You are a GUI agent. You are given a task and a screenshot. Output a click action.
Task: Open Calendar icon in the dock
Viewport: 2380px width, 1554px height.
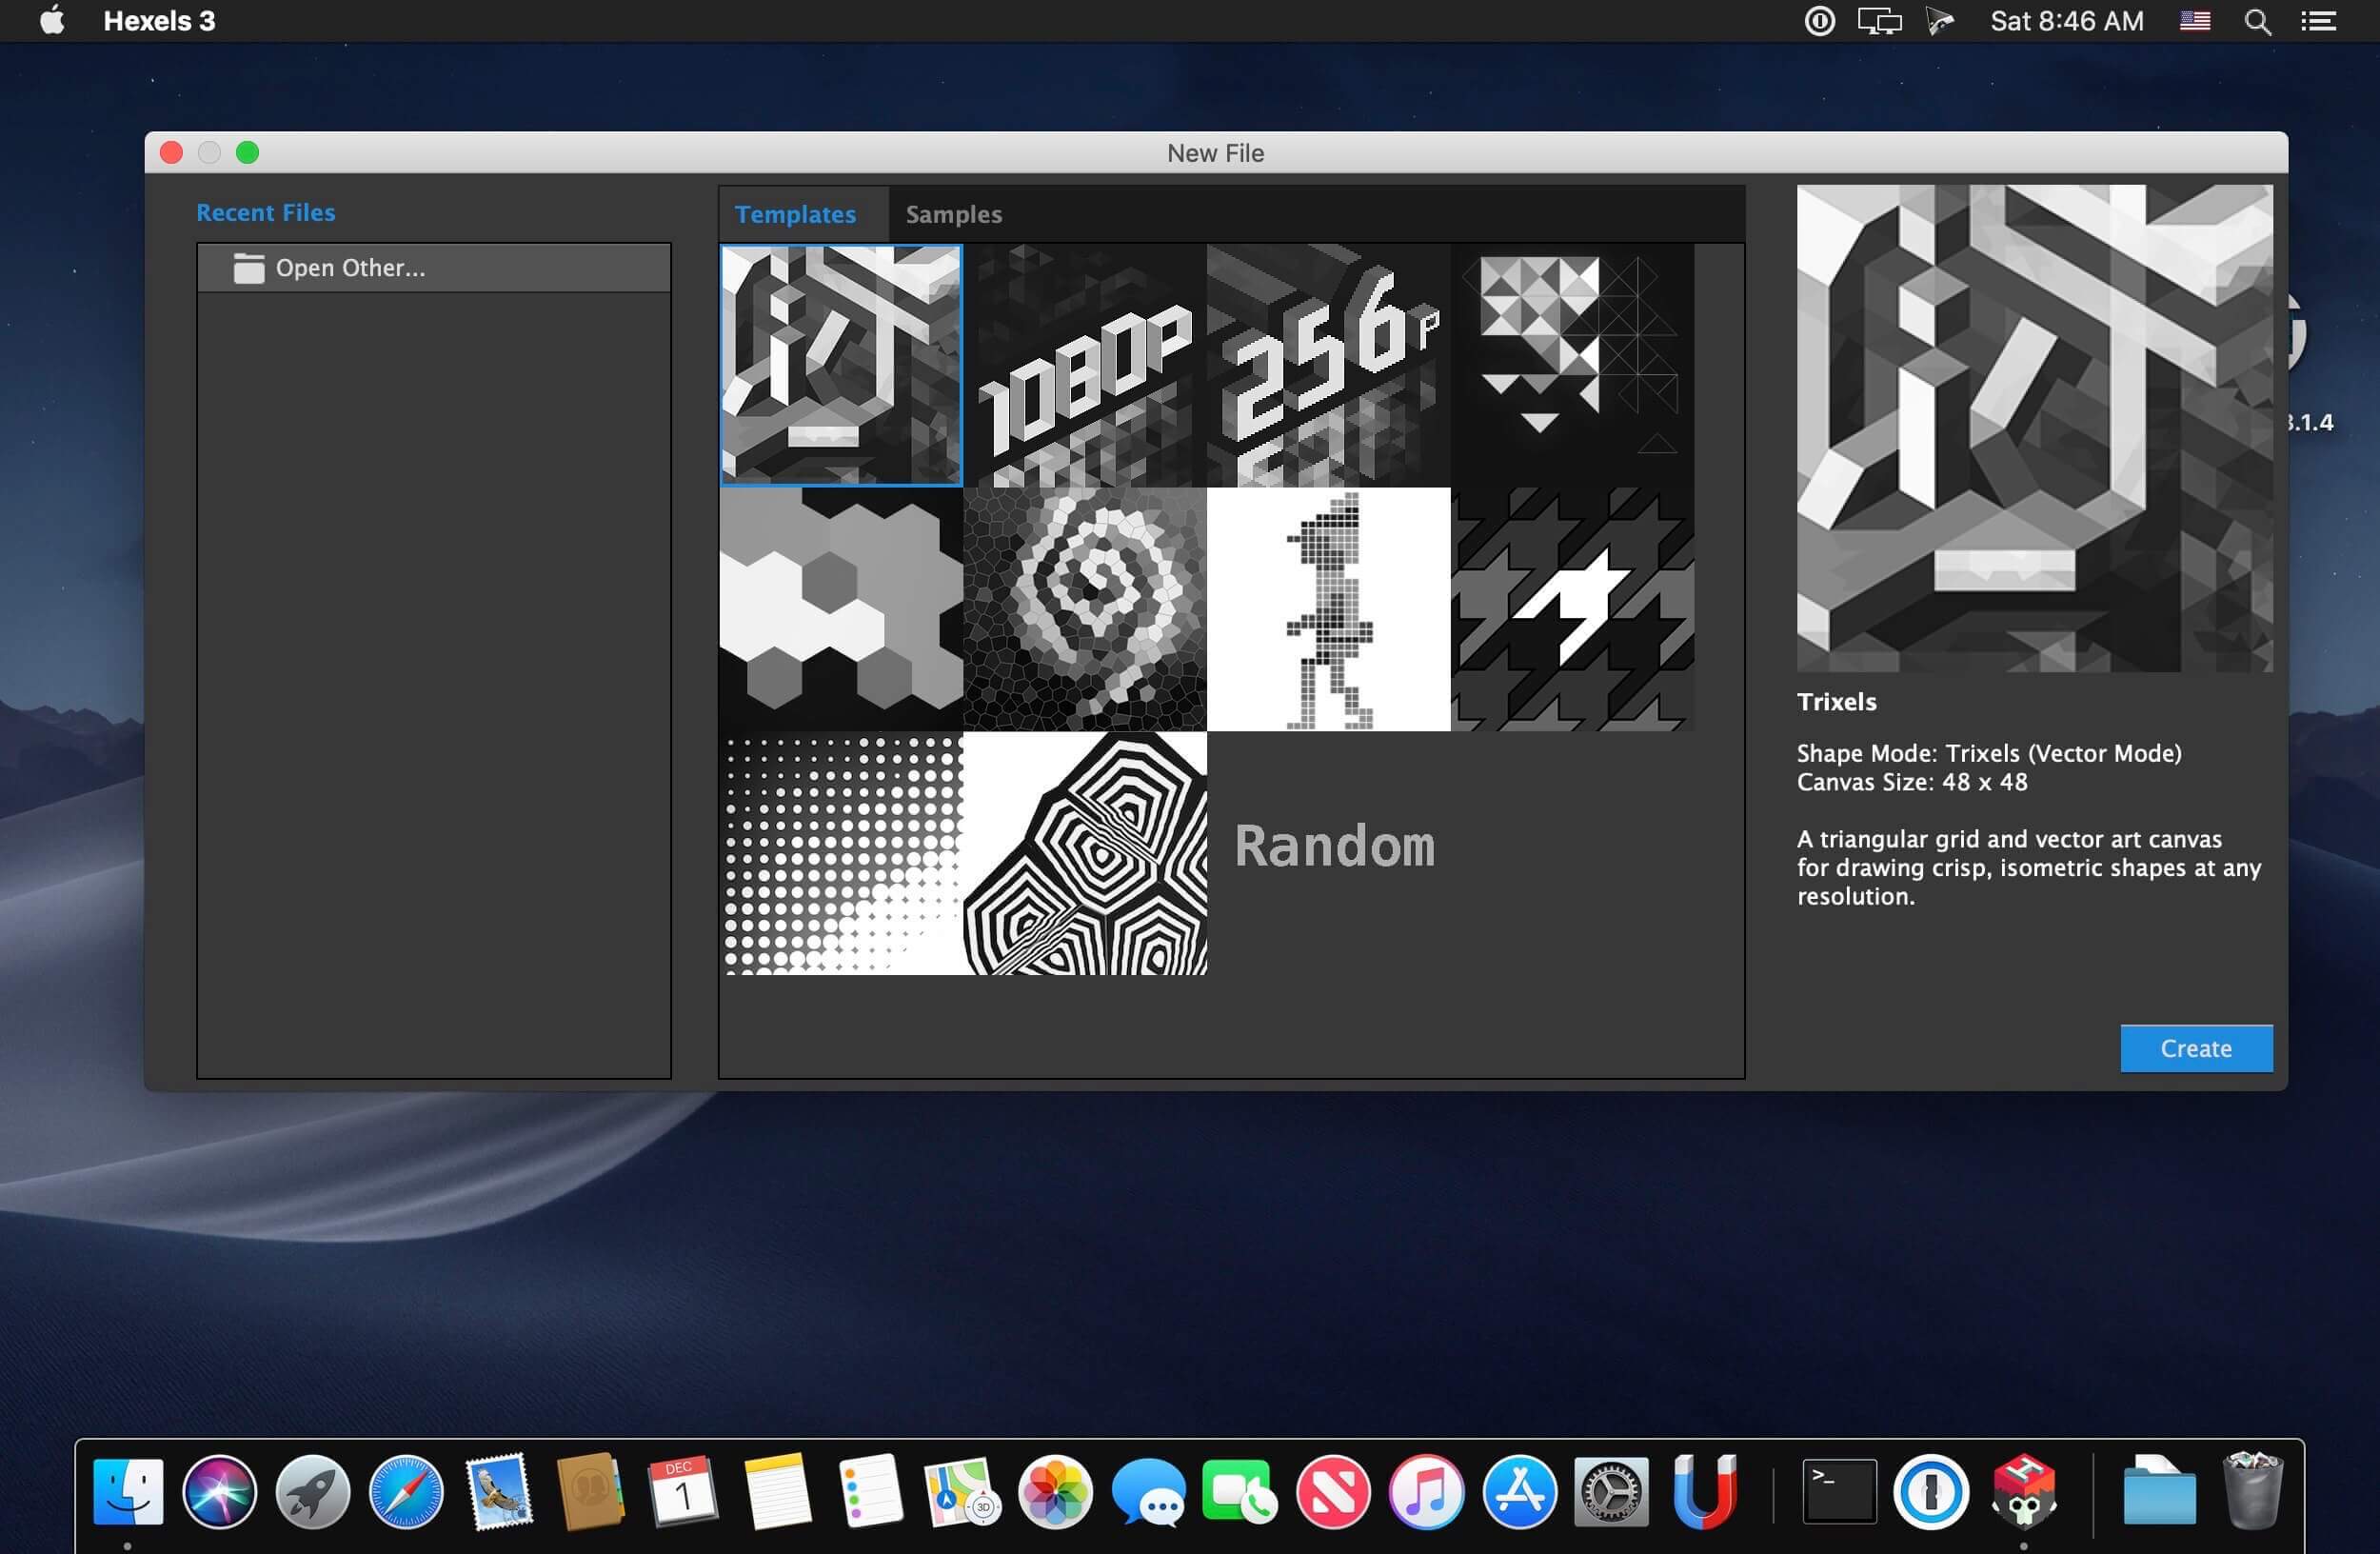684,1491
